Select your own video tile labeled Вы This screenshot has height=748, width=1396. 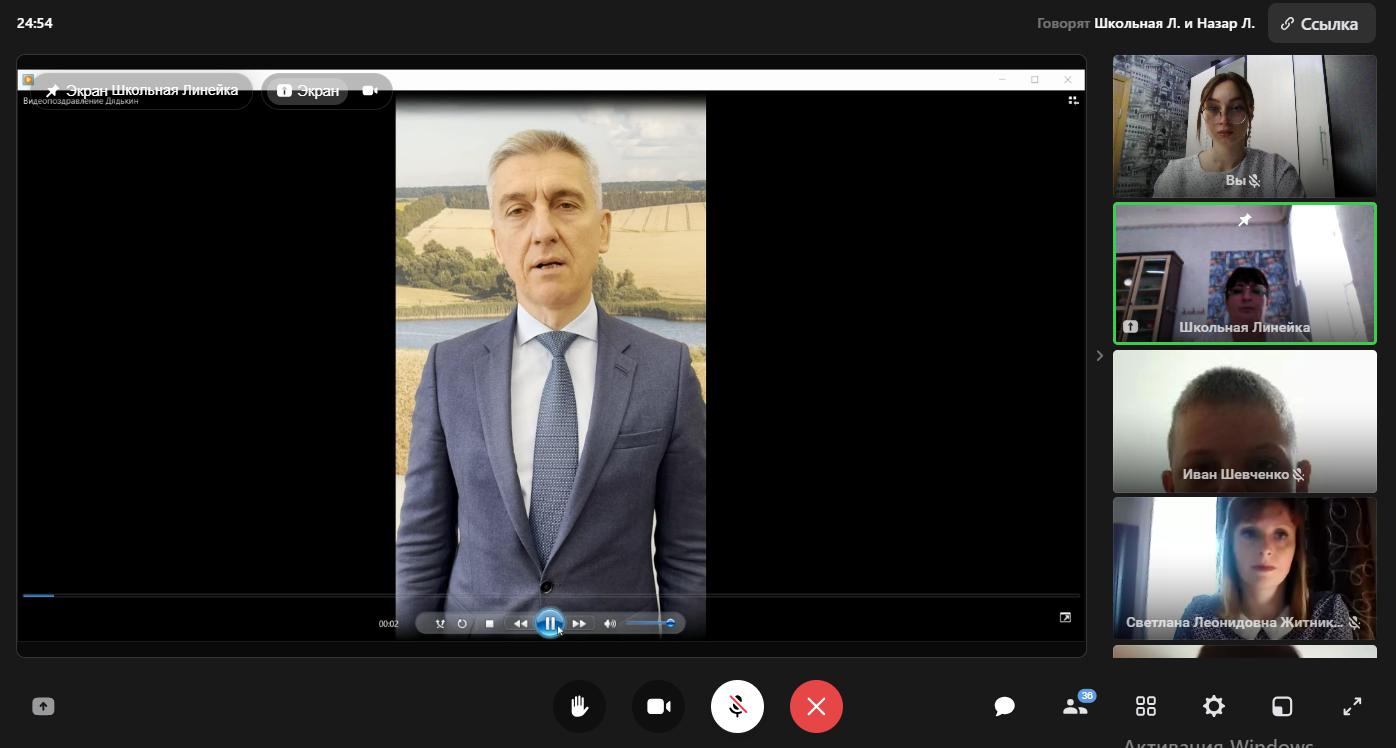point(1245,126)
